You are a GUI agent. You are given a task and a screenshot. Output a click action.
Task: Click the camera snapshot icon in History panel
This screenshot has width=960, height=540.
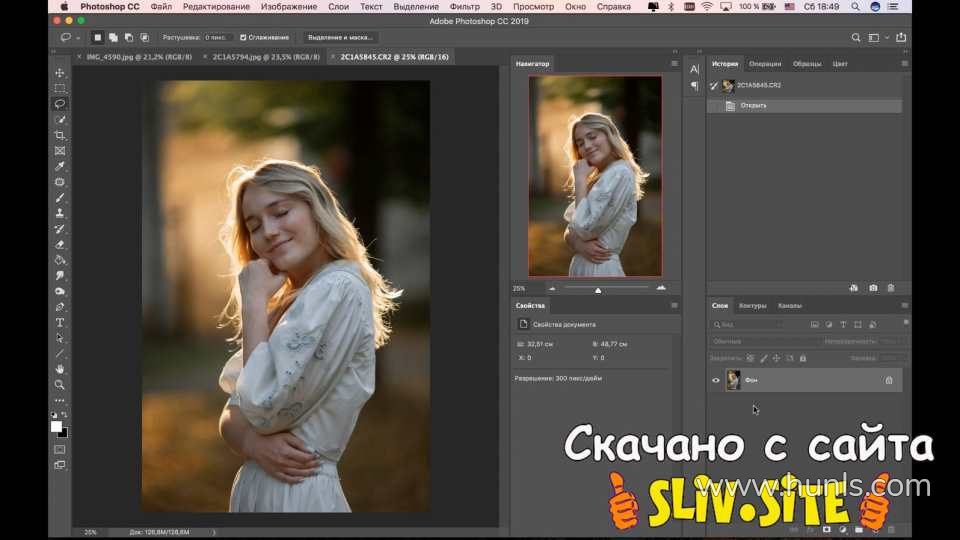tap(873, 288)
